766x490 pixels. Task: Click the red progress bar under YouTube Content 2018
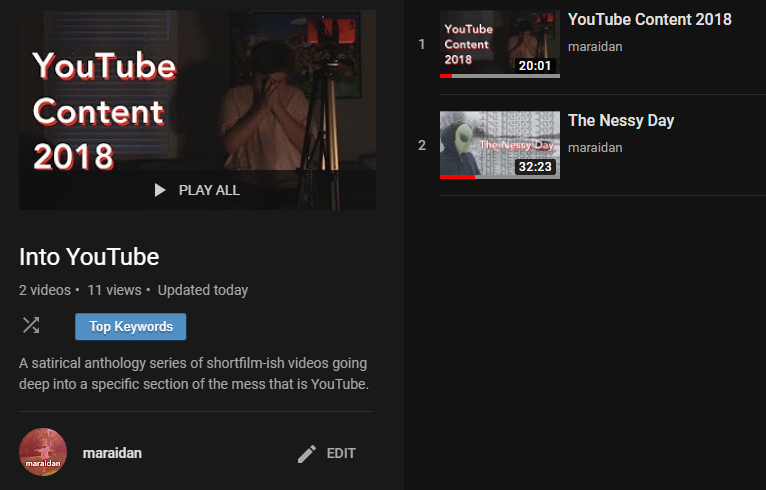[446, 76]
